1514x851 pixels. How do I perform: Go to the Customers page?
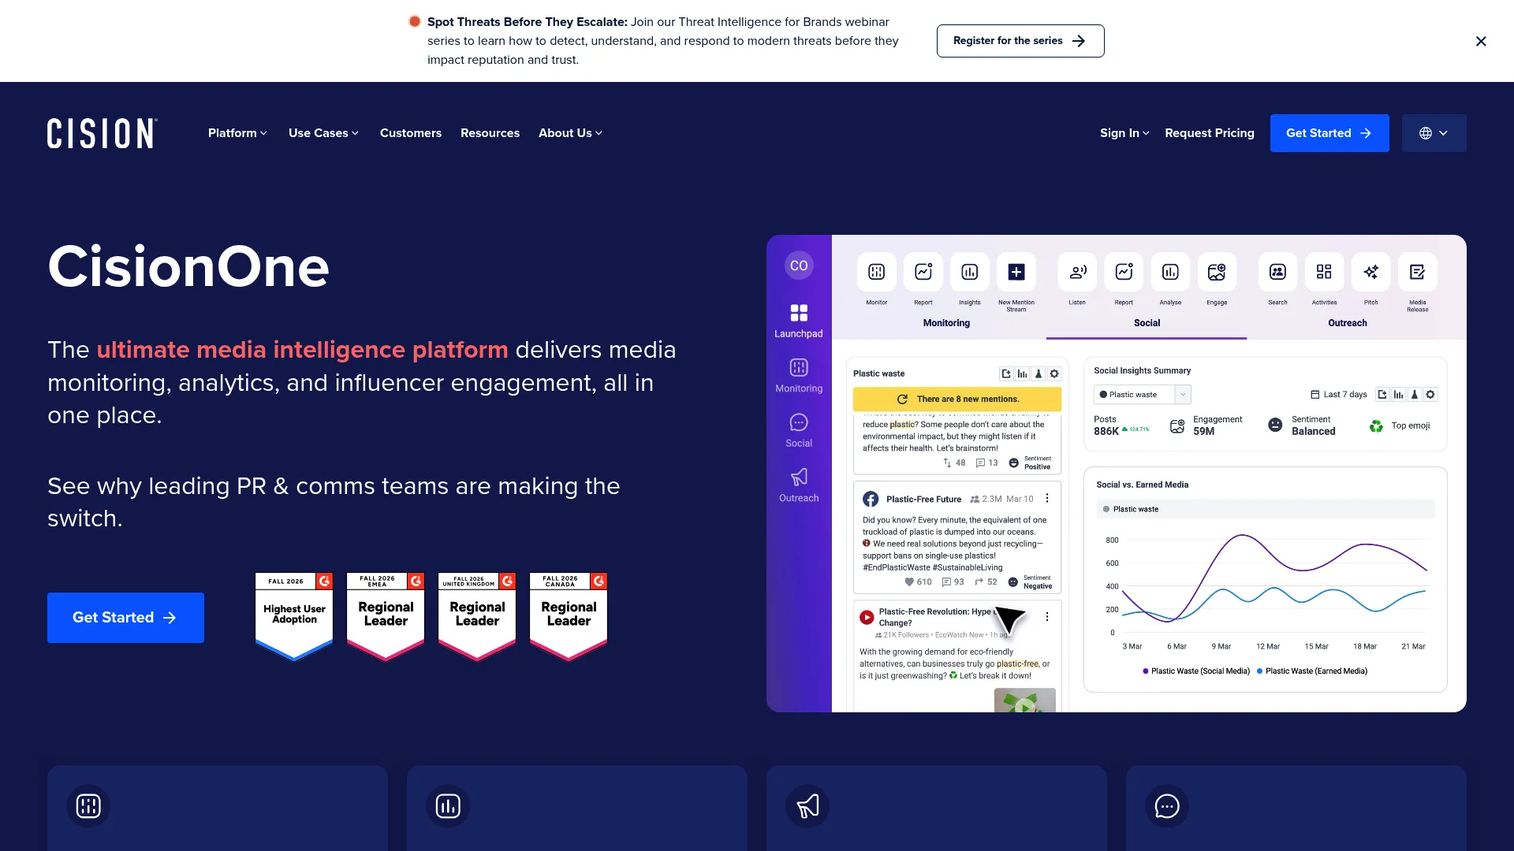pos(410,133)
